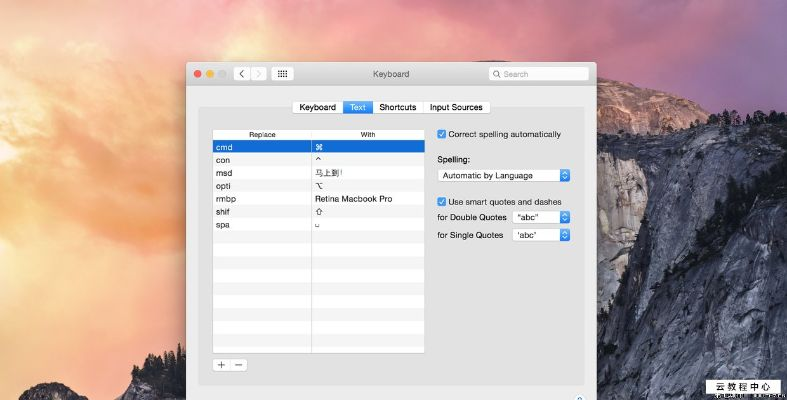The image size is (787, 400).
Task: Click the back navigation arrow
Action: click(242, 74)
